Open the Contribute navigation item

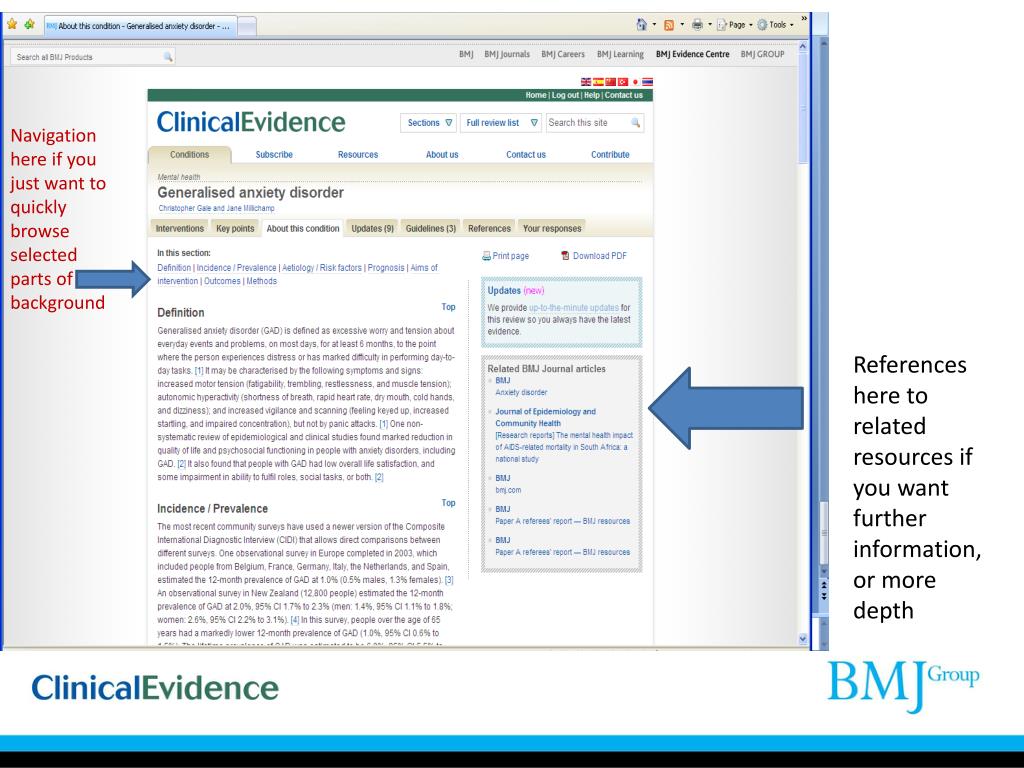(610, 155)
